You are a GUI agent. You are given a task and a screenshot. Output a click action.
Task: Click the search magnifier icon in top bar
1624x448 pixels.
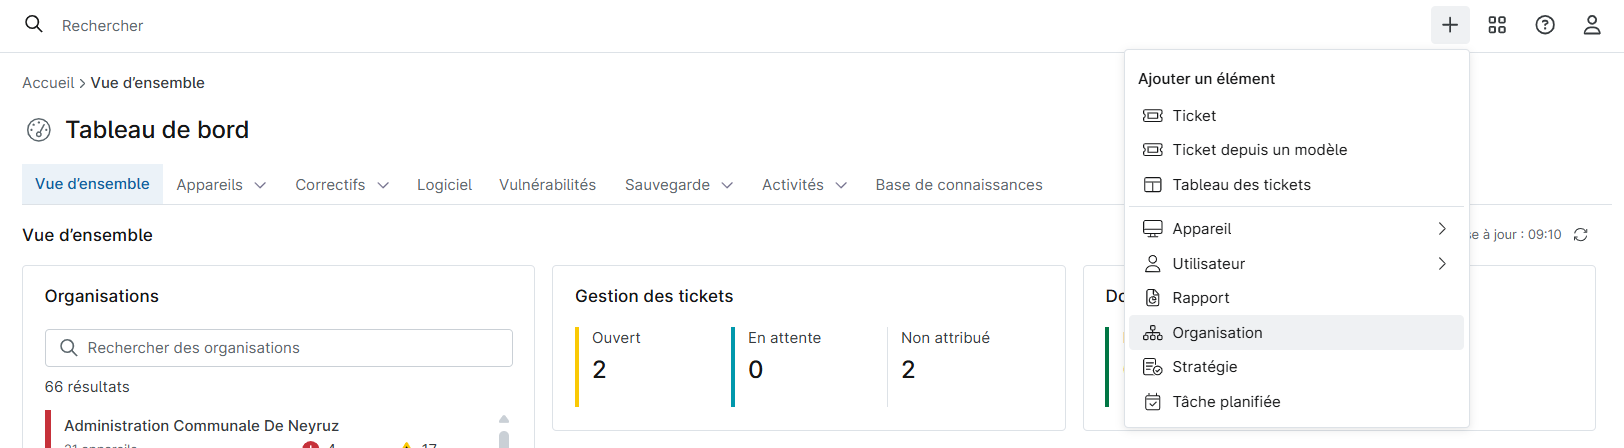point(34,25)
